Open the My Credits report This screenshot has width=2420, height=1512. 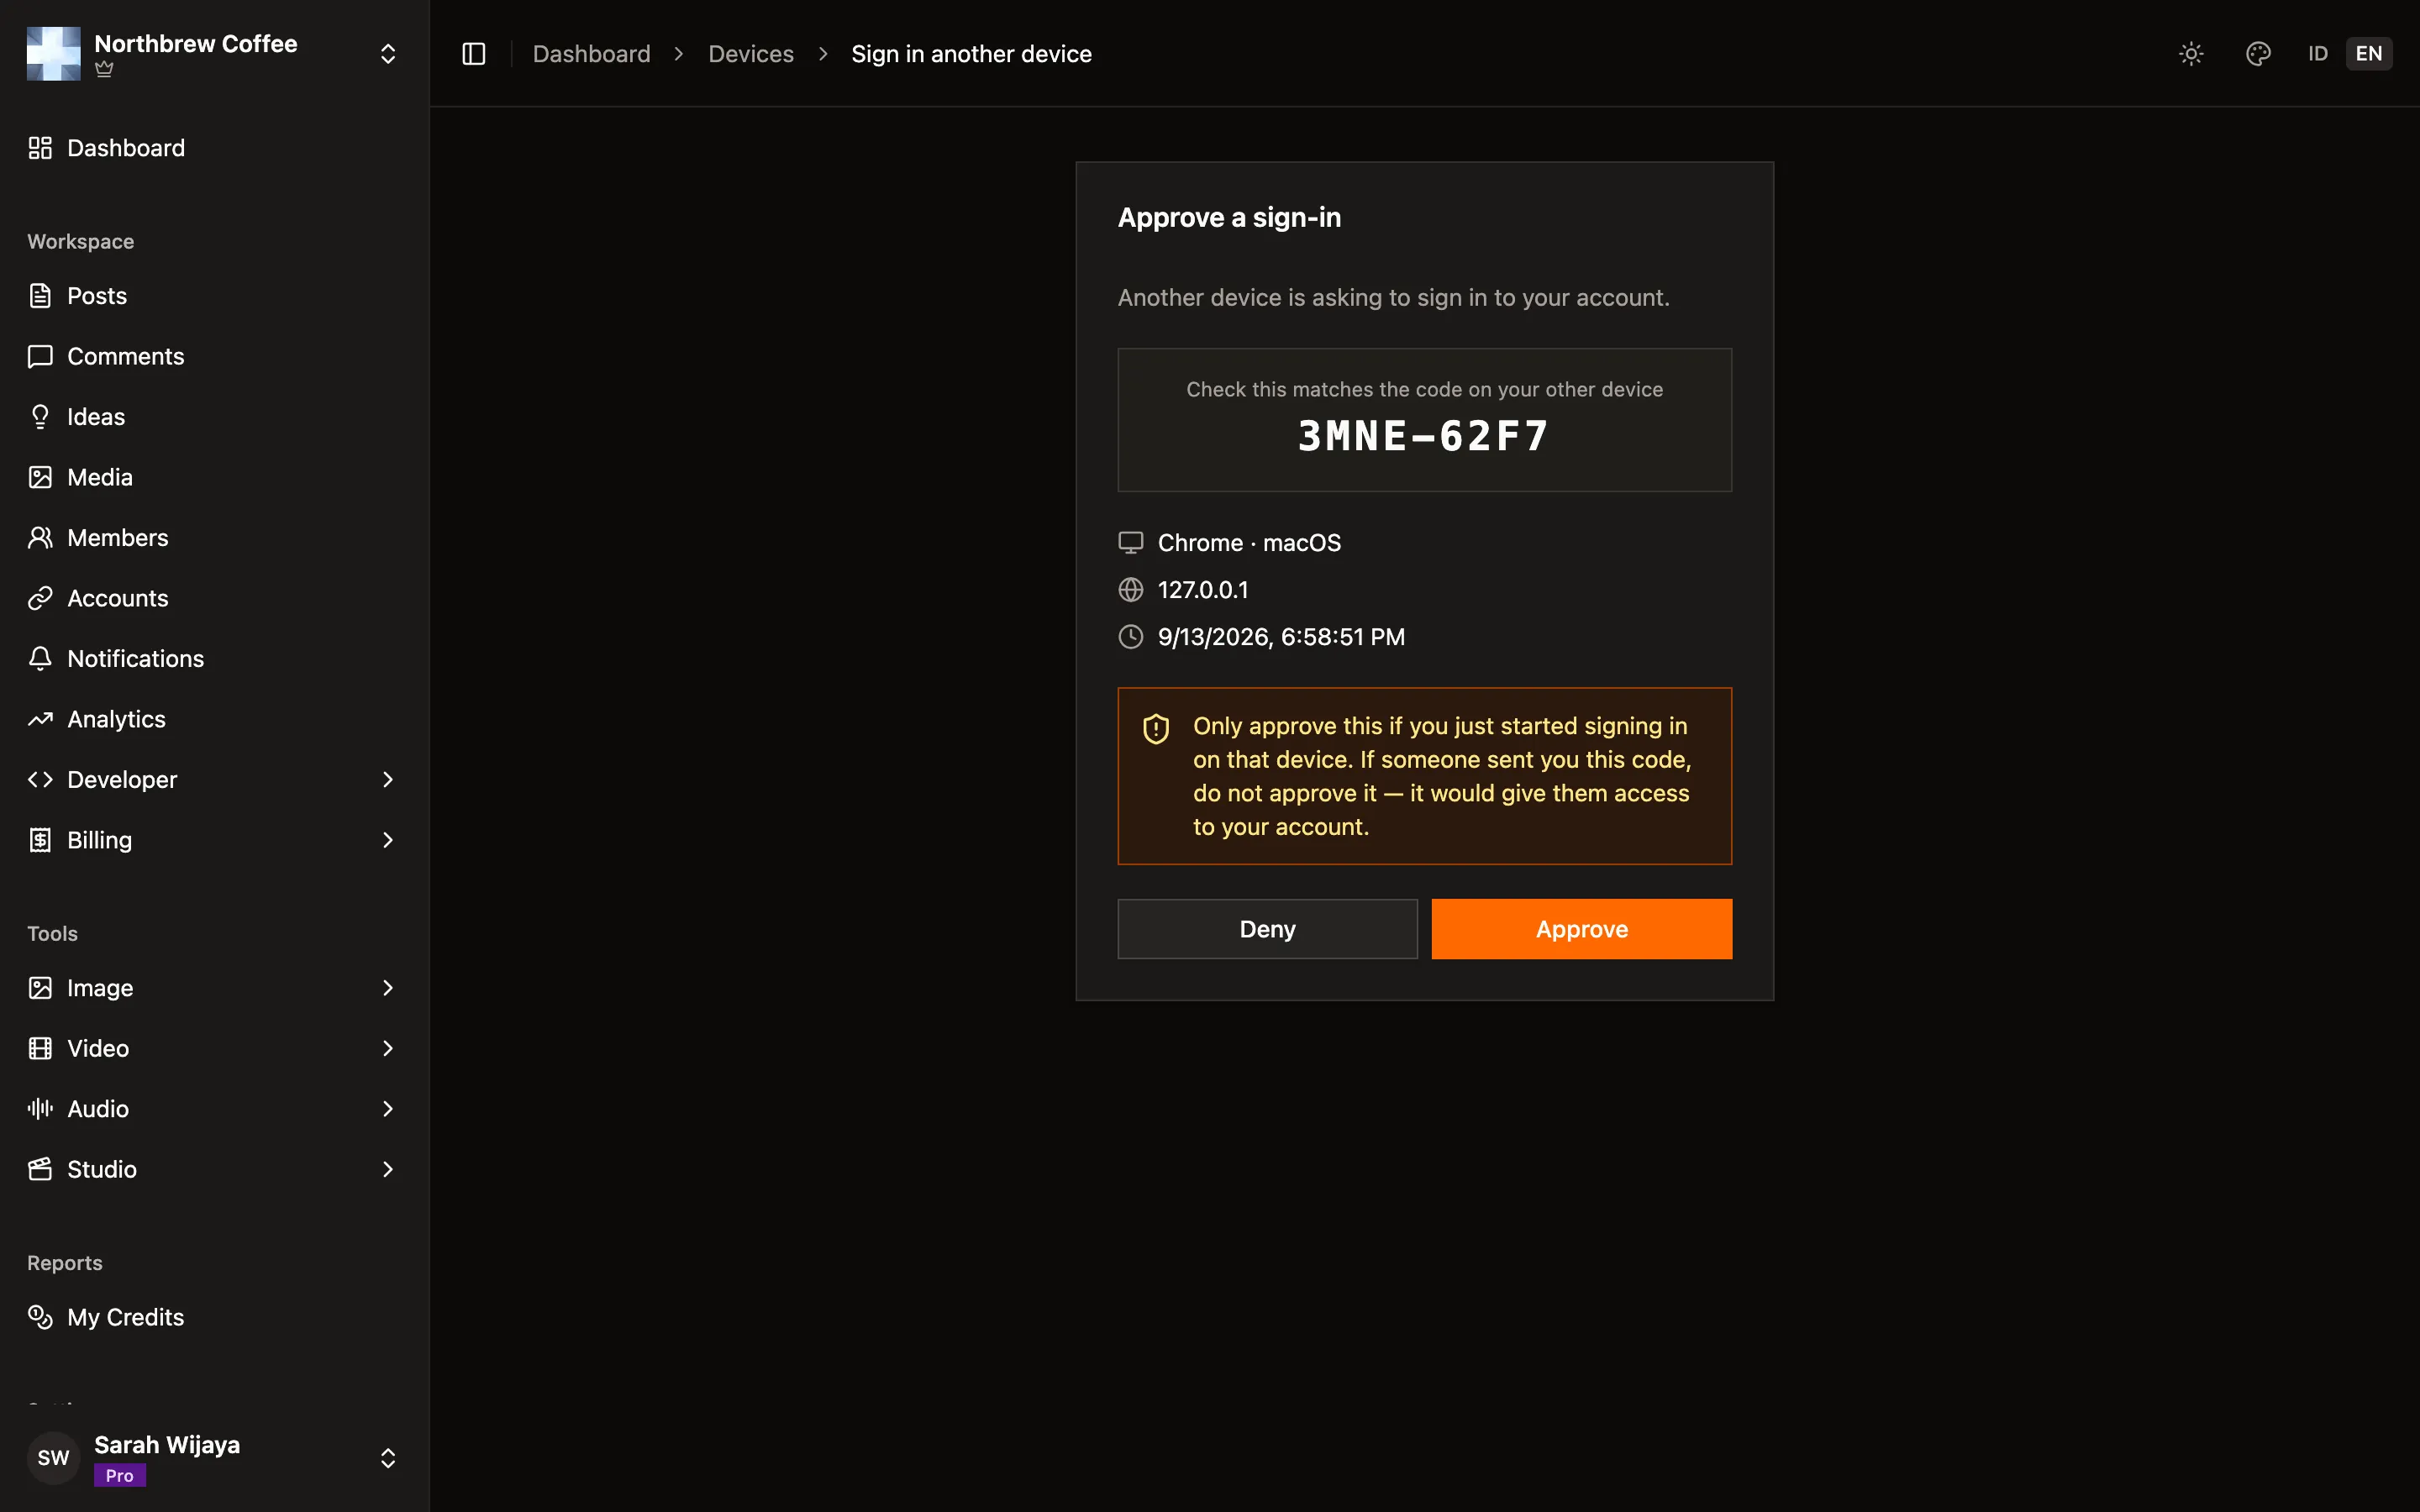coord(214,1317)
